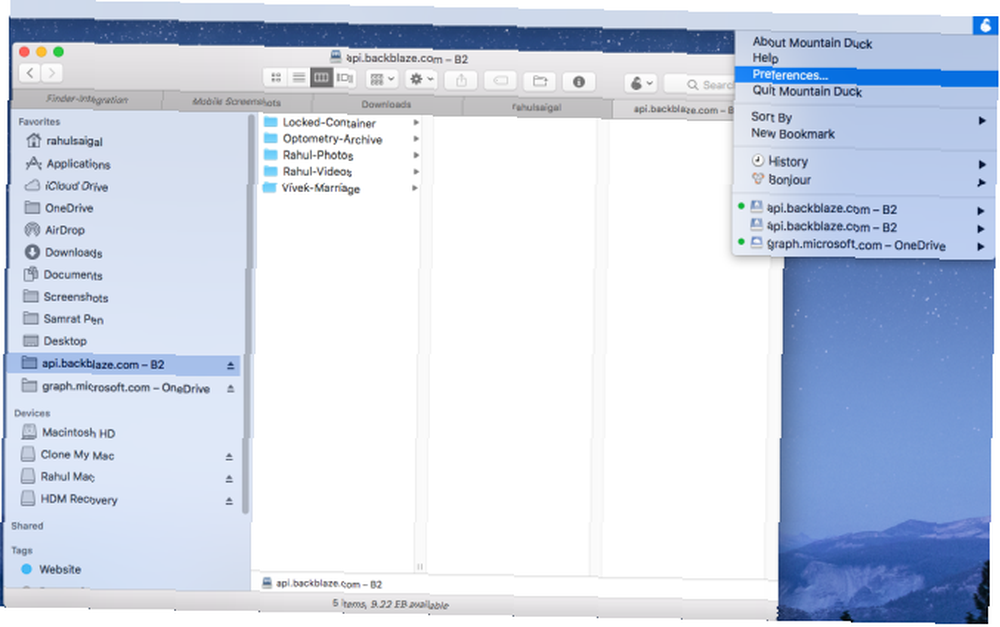Switch Finder to column view

pos(321,78)
